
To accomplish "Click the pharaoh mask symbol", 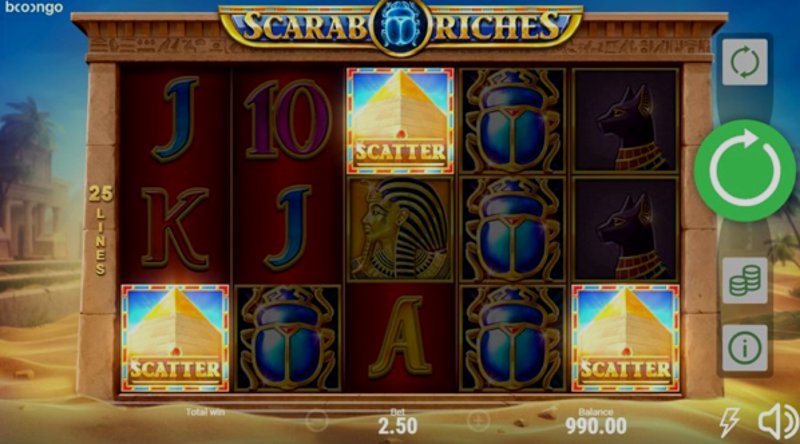I will click(400, 229).
